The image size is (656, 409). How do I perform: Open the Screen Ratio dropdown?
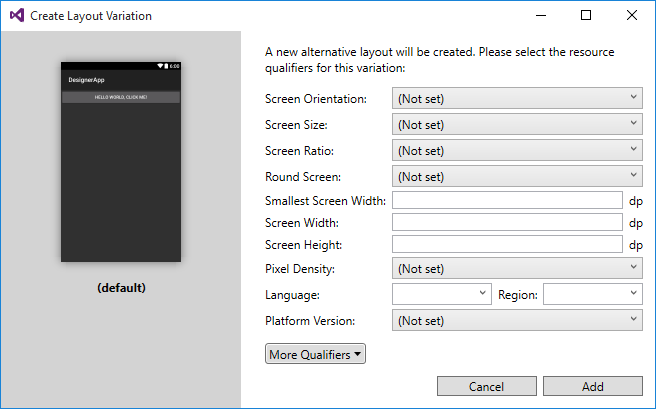[x=517, y=150]
